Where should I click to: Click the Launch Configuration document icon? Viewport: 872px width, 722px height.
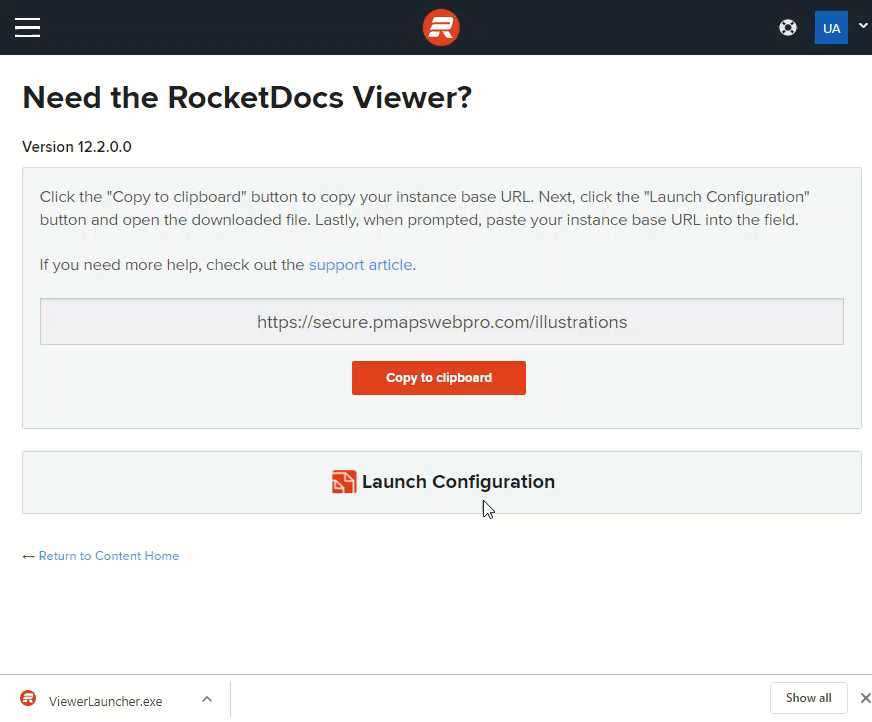point(344,482)
